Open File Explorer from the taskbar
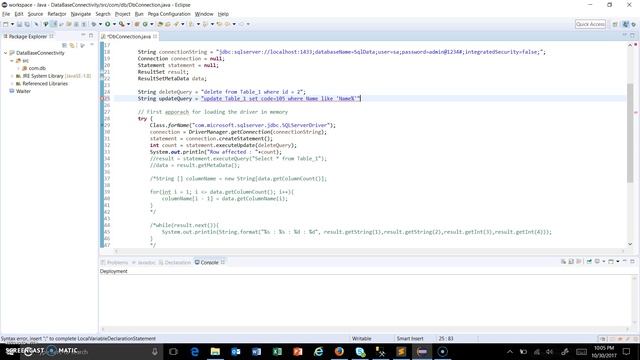The image size is (640, 360). [x=215, y=351]
